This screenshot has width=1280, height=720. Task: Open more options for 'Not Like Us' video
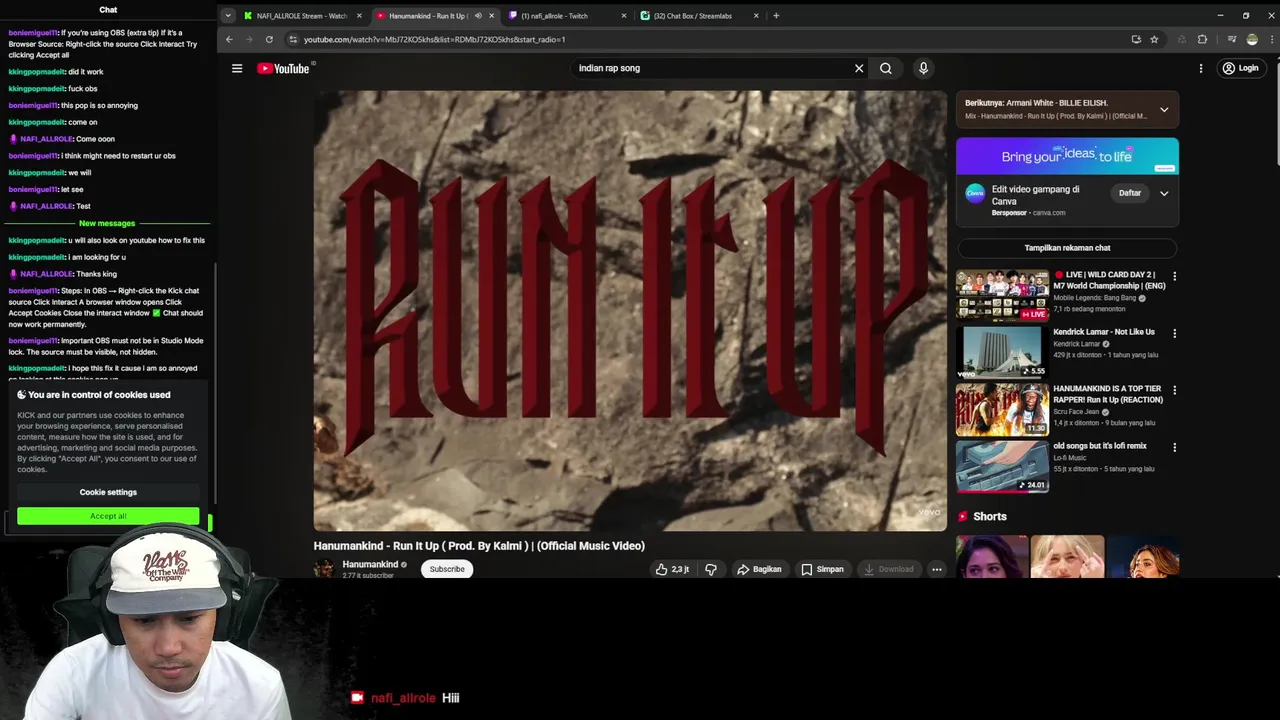point(1174,333)
